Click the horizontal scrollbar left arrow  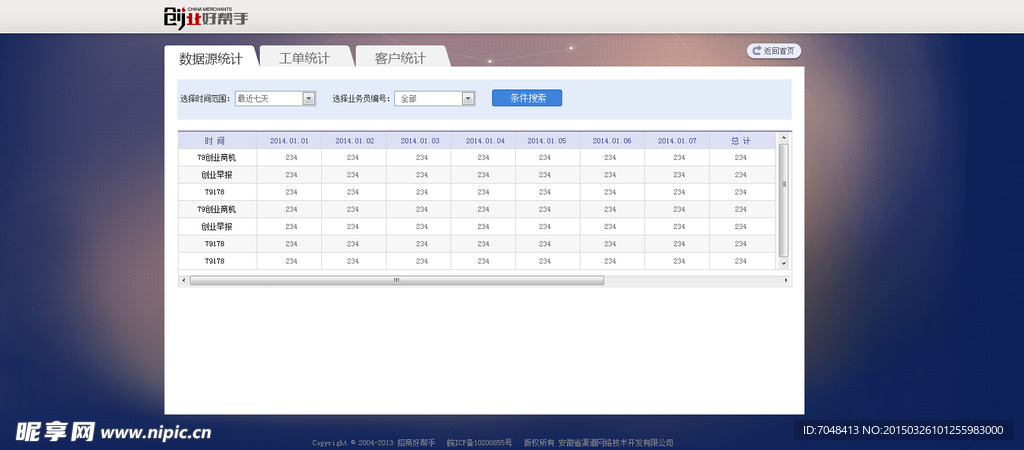click(x=183, y=281)
